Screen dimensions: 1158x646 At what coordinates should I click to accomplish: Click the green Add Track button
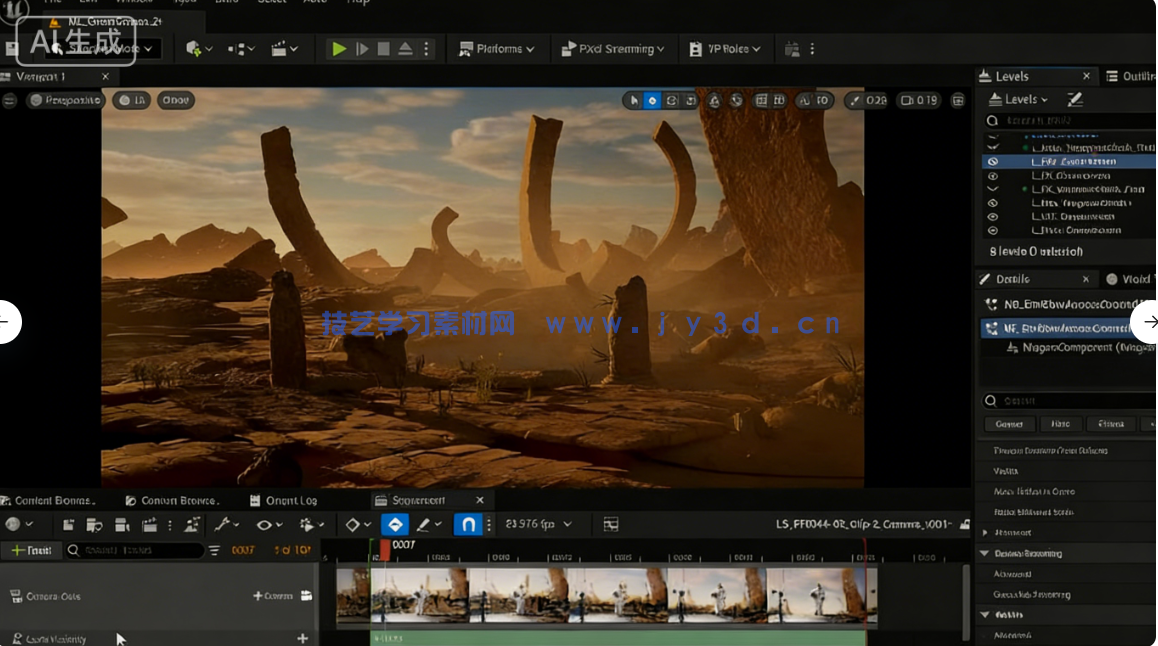pos(30,550)
